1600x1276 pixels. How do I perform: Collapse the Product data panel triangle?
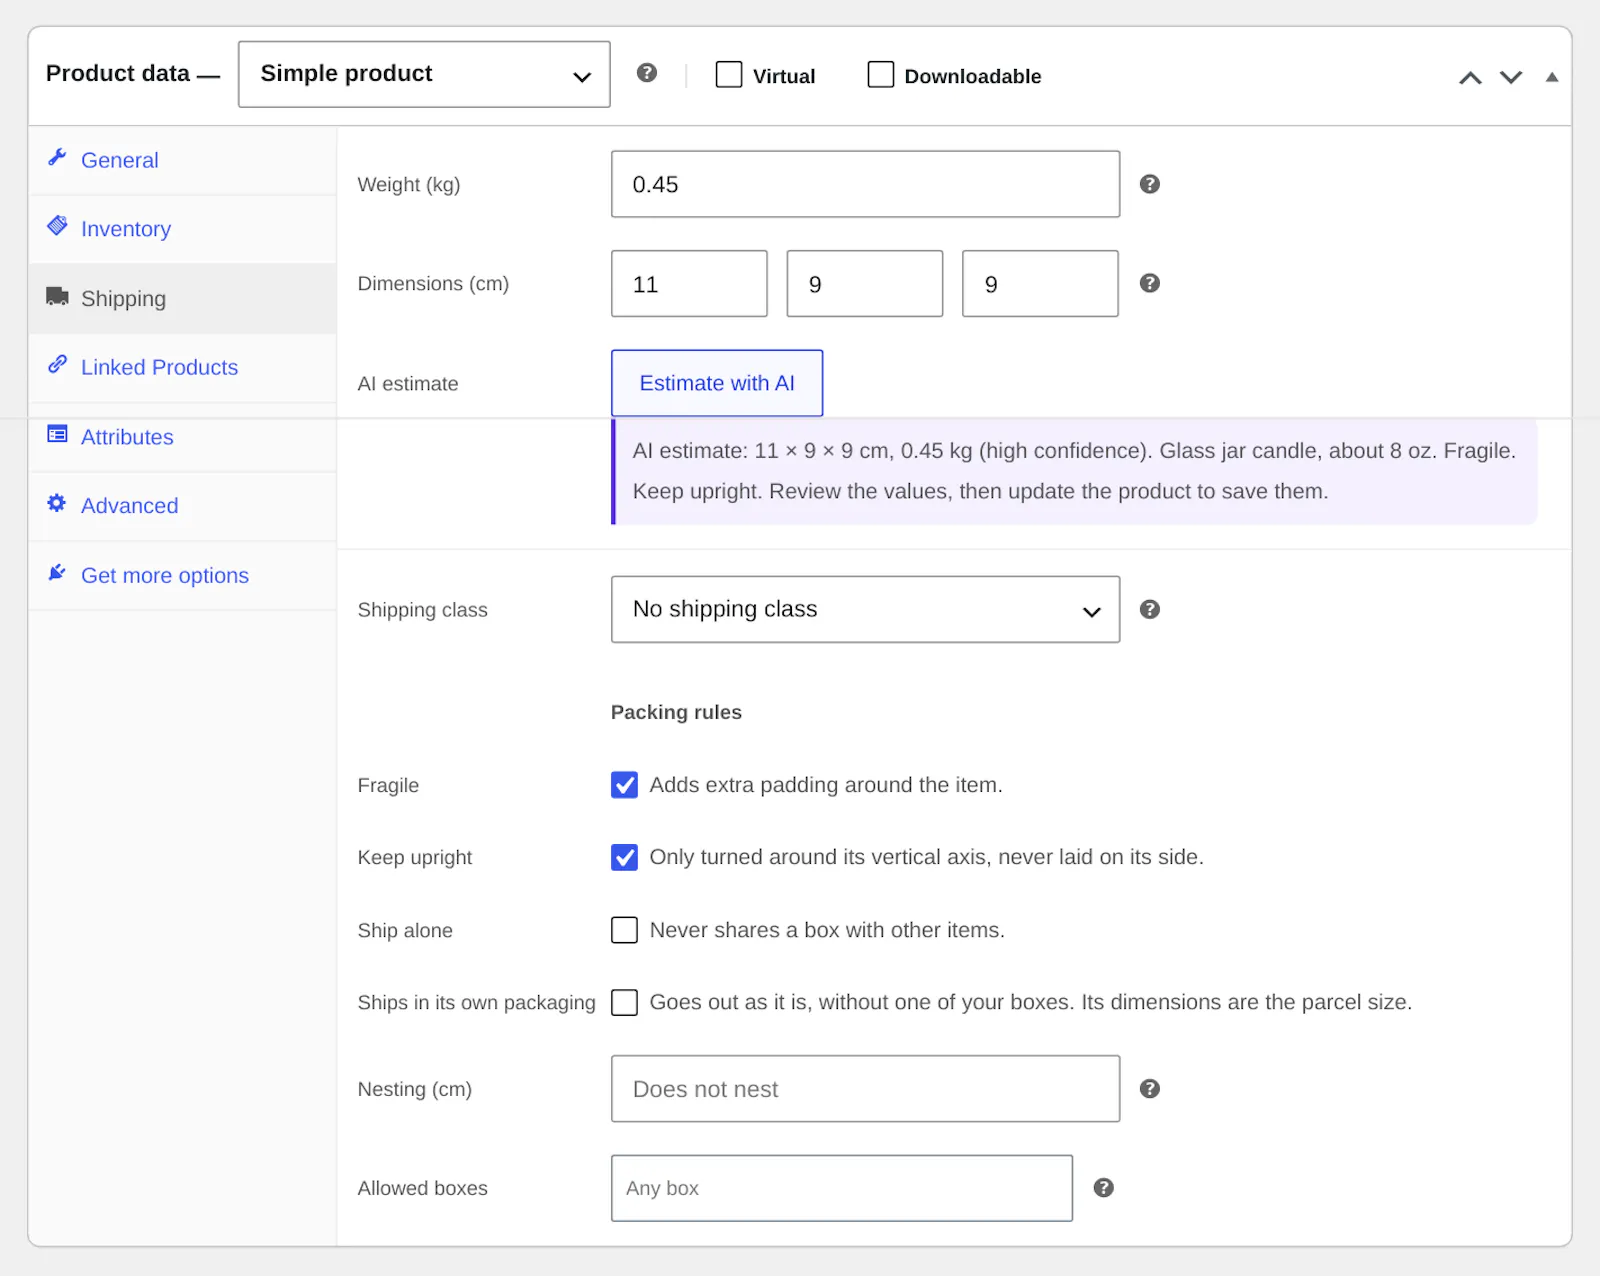click(x=1552, y=77)
